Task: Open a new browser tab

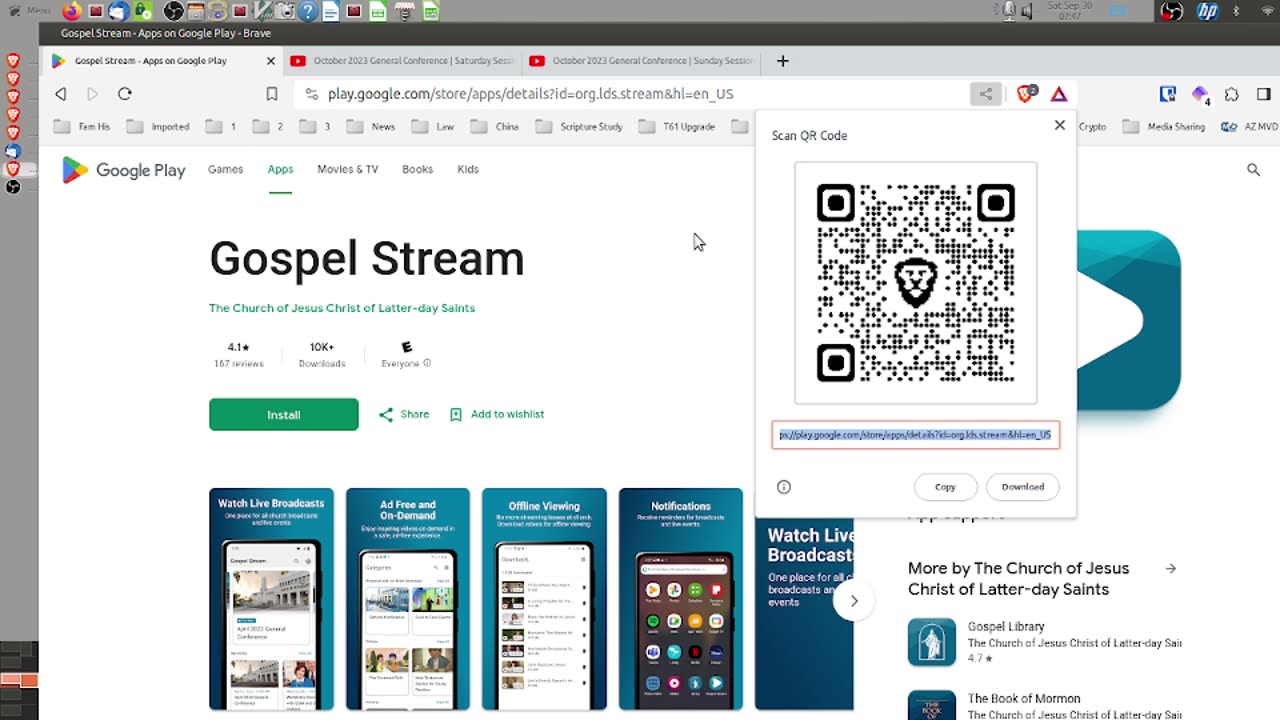Action: 783,61
